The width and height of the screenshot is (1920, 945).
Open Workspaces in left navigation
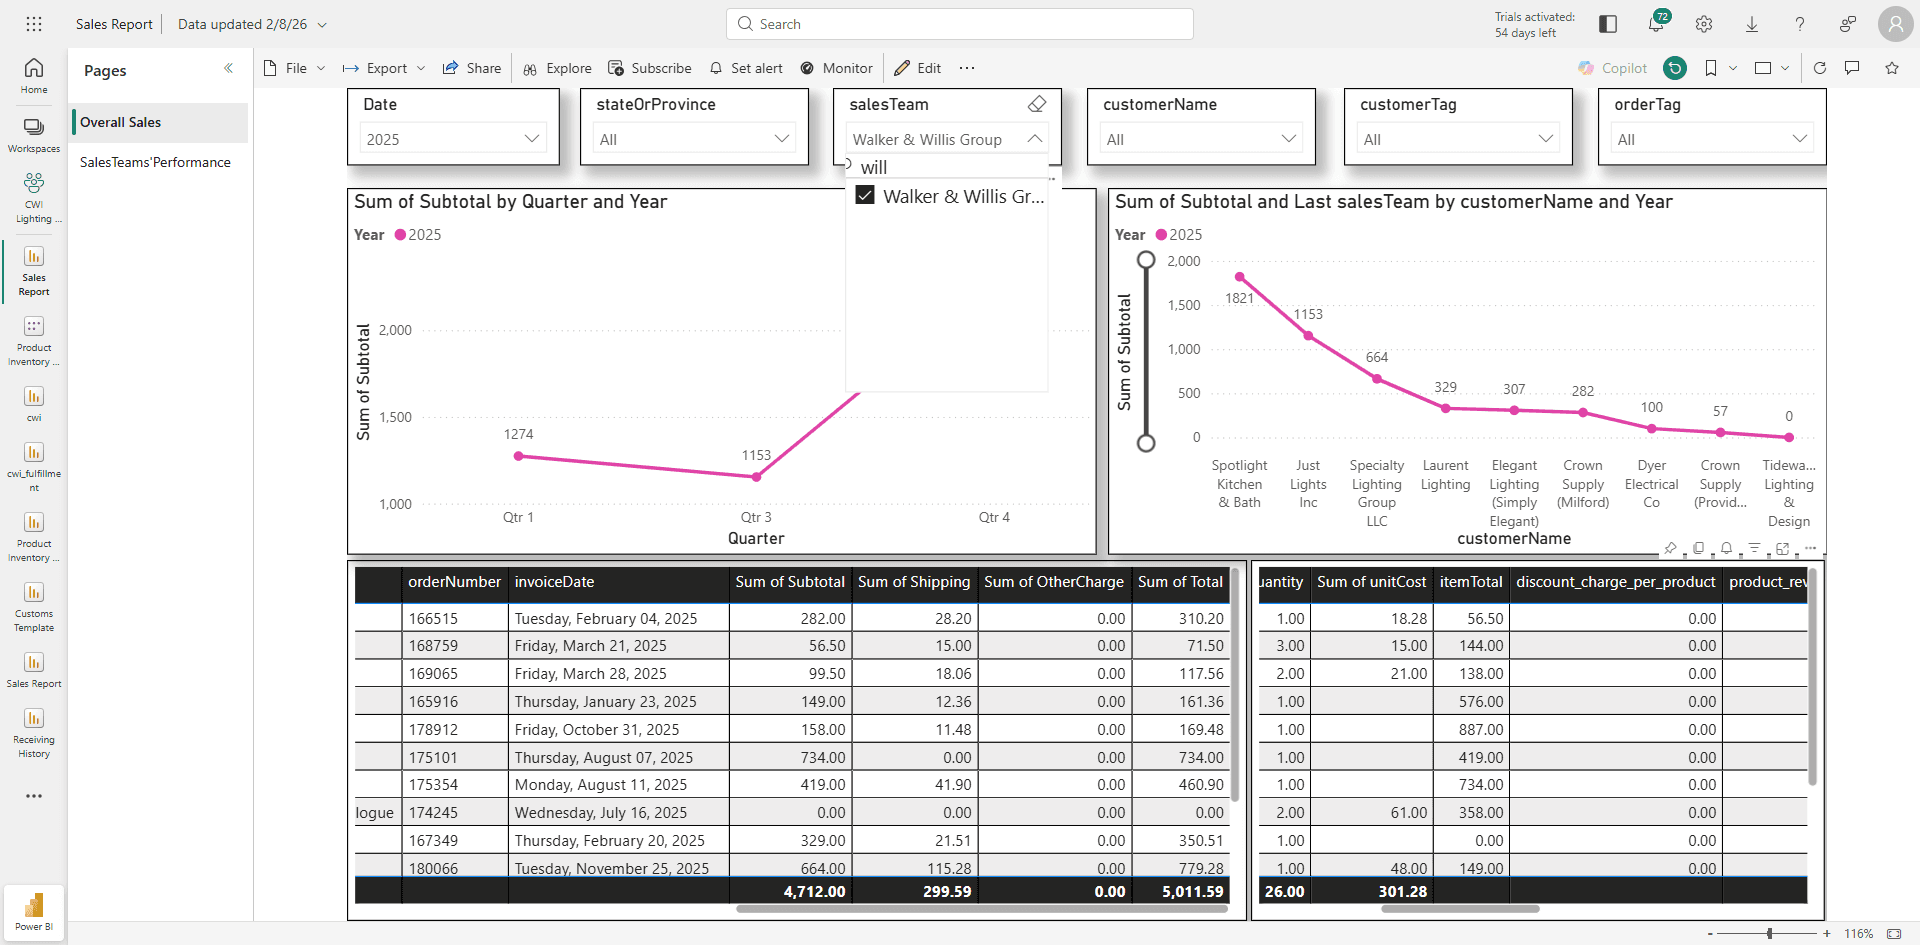(34, 135)
